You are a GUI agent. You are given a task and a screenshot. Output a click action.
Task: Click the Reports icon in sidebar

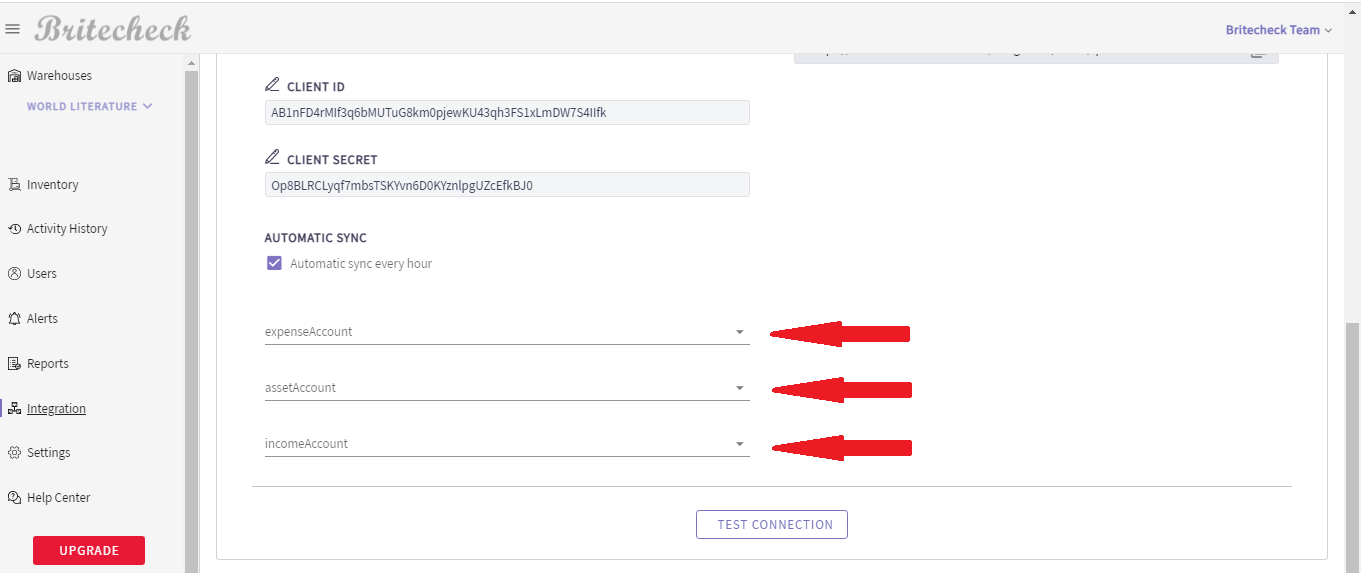[14, 364]
